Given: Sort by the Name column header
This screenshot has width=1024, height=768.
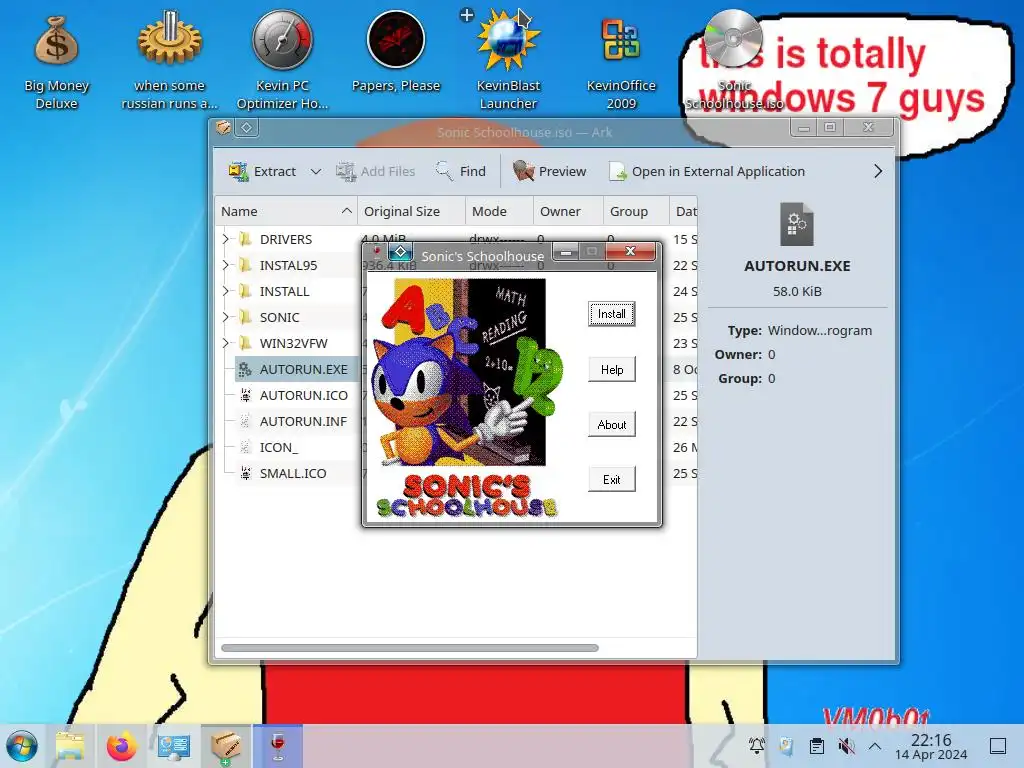Looking at the screenshot, I should coord(286,211).
